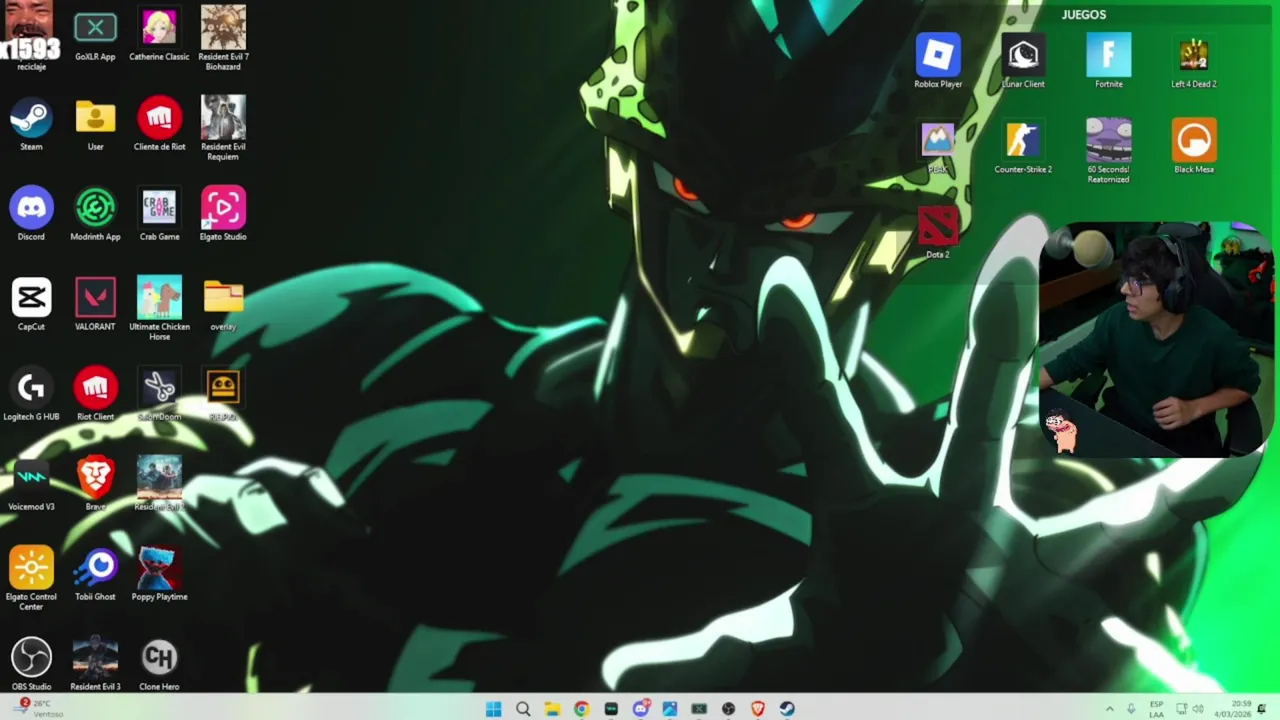Image resolution: width=1280 pixels, height=720 pixels.
Task: Open Lunar Client in JUEGOS group
Action: click(1023, 62)
